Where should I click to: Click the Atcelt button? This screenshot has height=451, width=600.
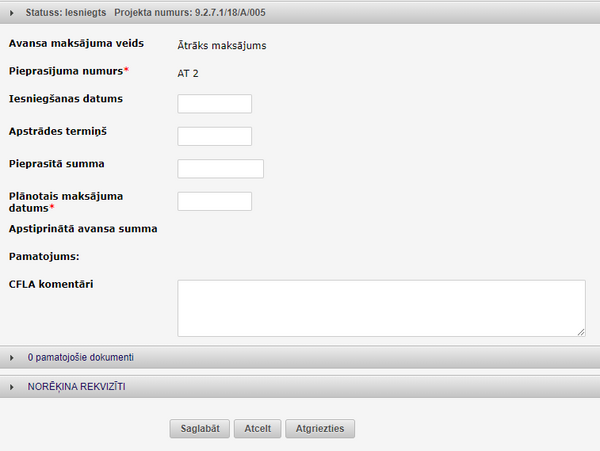click(x=258, y=428)
